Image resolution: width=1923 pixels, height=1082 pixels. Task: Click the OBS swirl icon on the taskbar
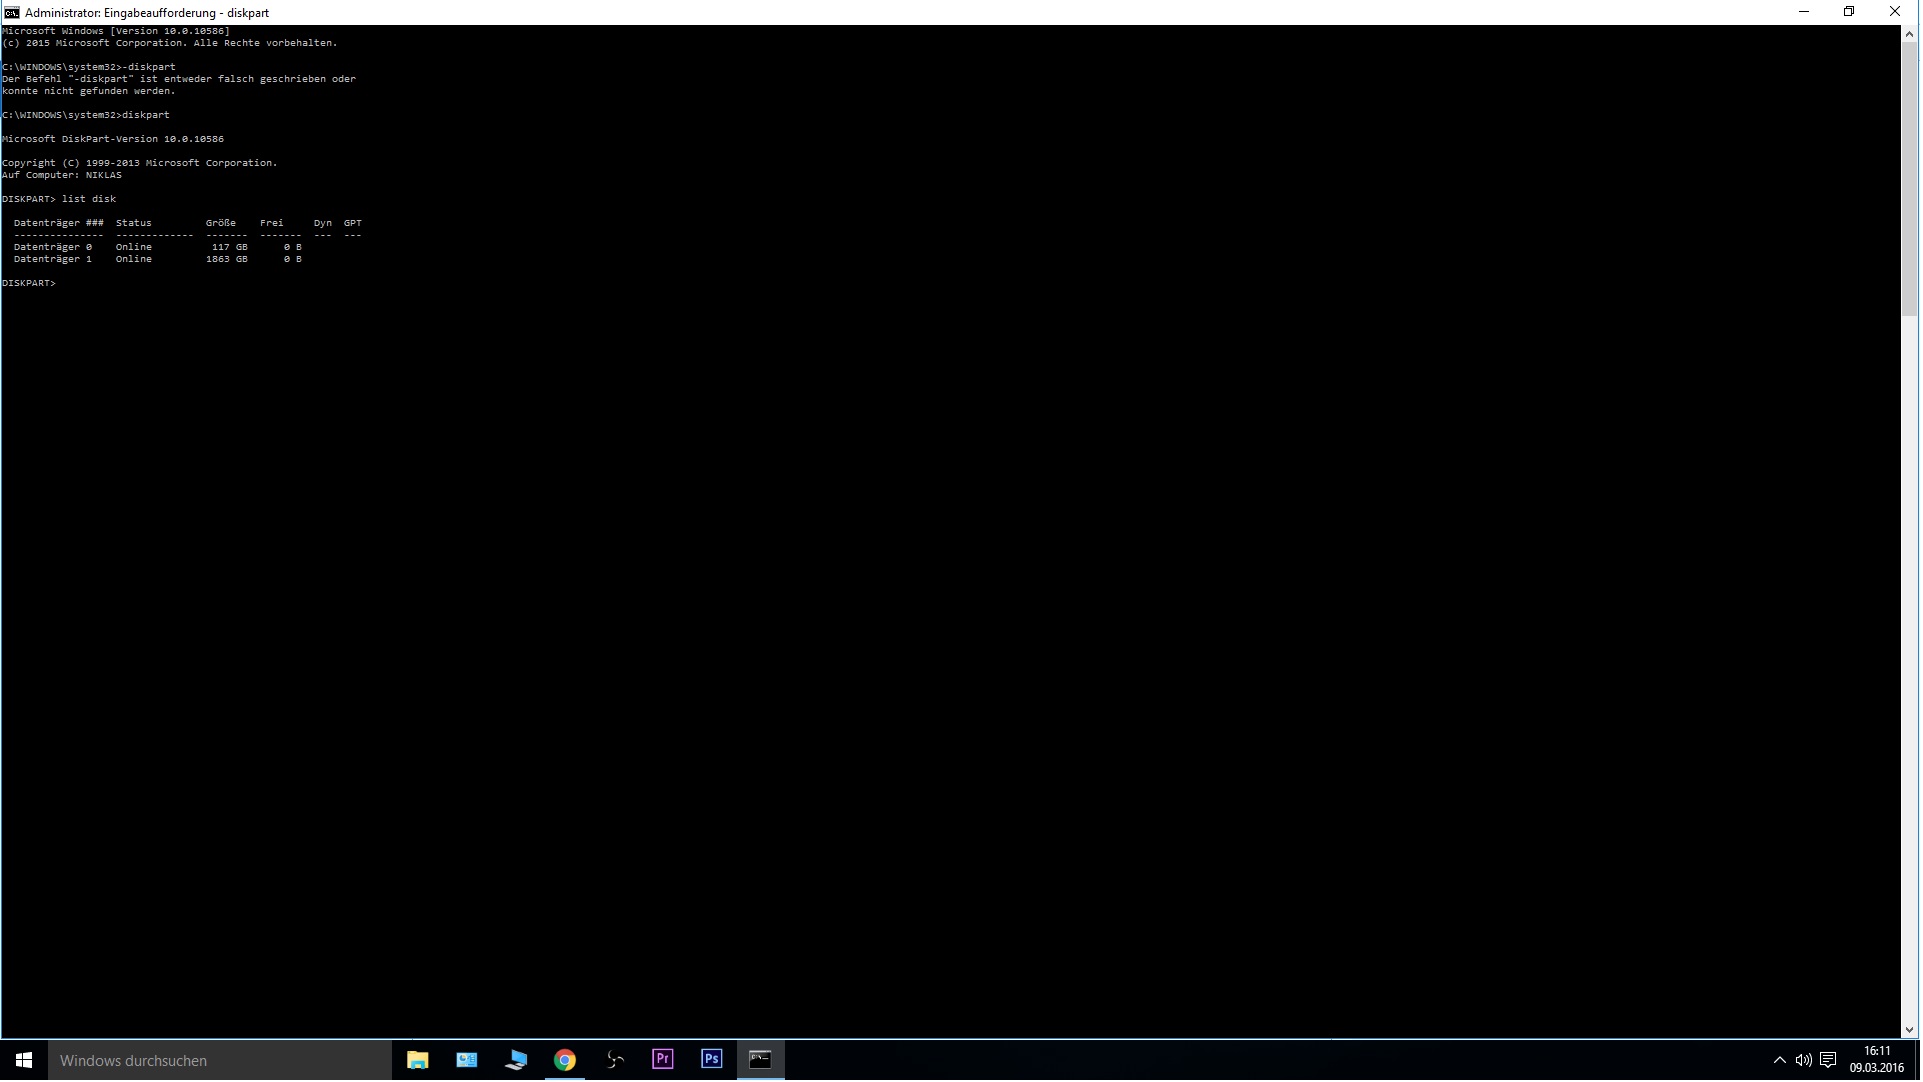pyautogui.click(x=615, y=1060)
